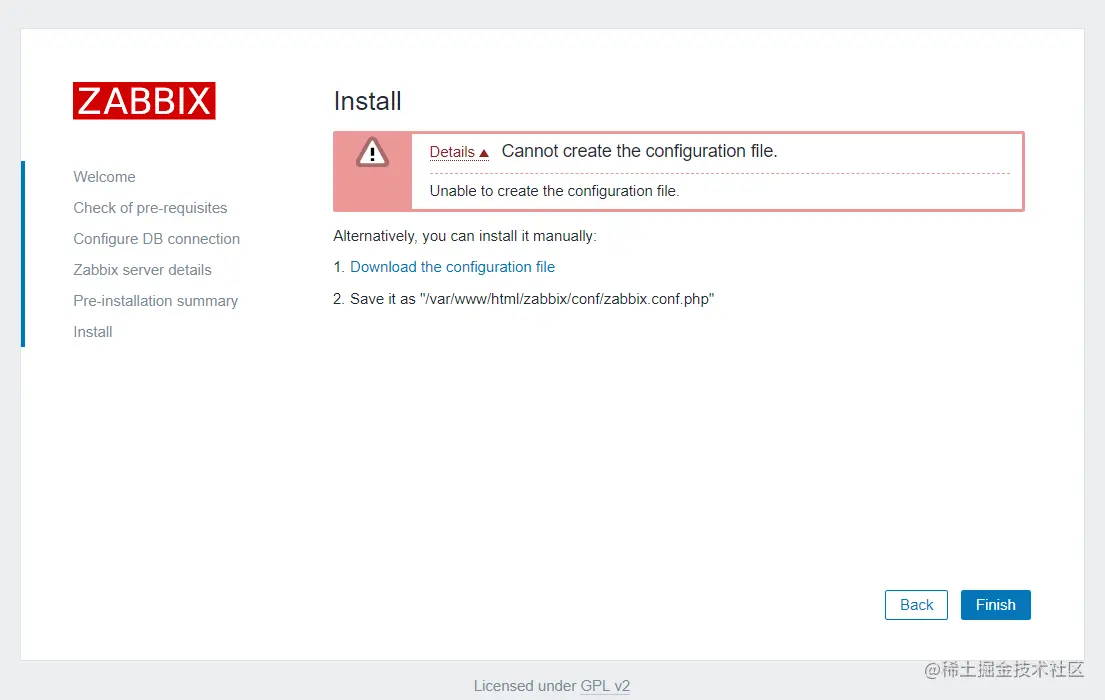Open the Welcome setup step

[x=104, y=177]
